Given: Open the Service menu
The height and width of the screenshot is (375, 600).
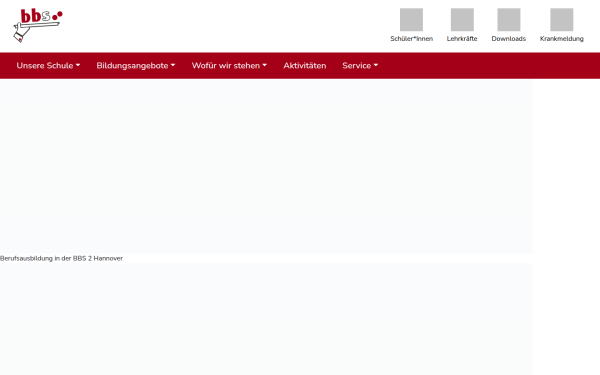Looking at the screenshot, I should click(x=360, y=65).
